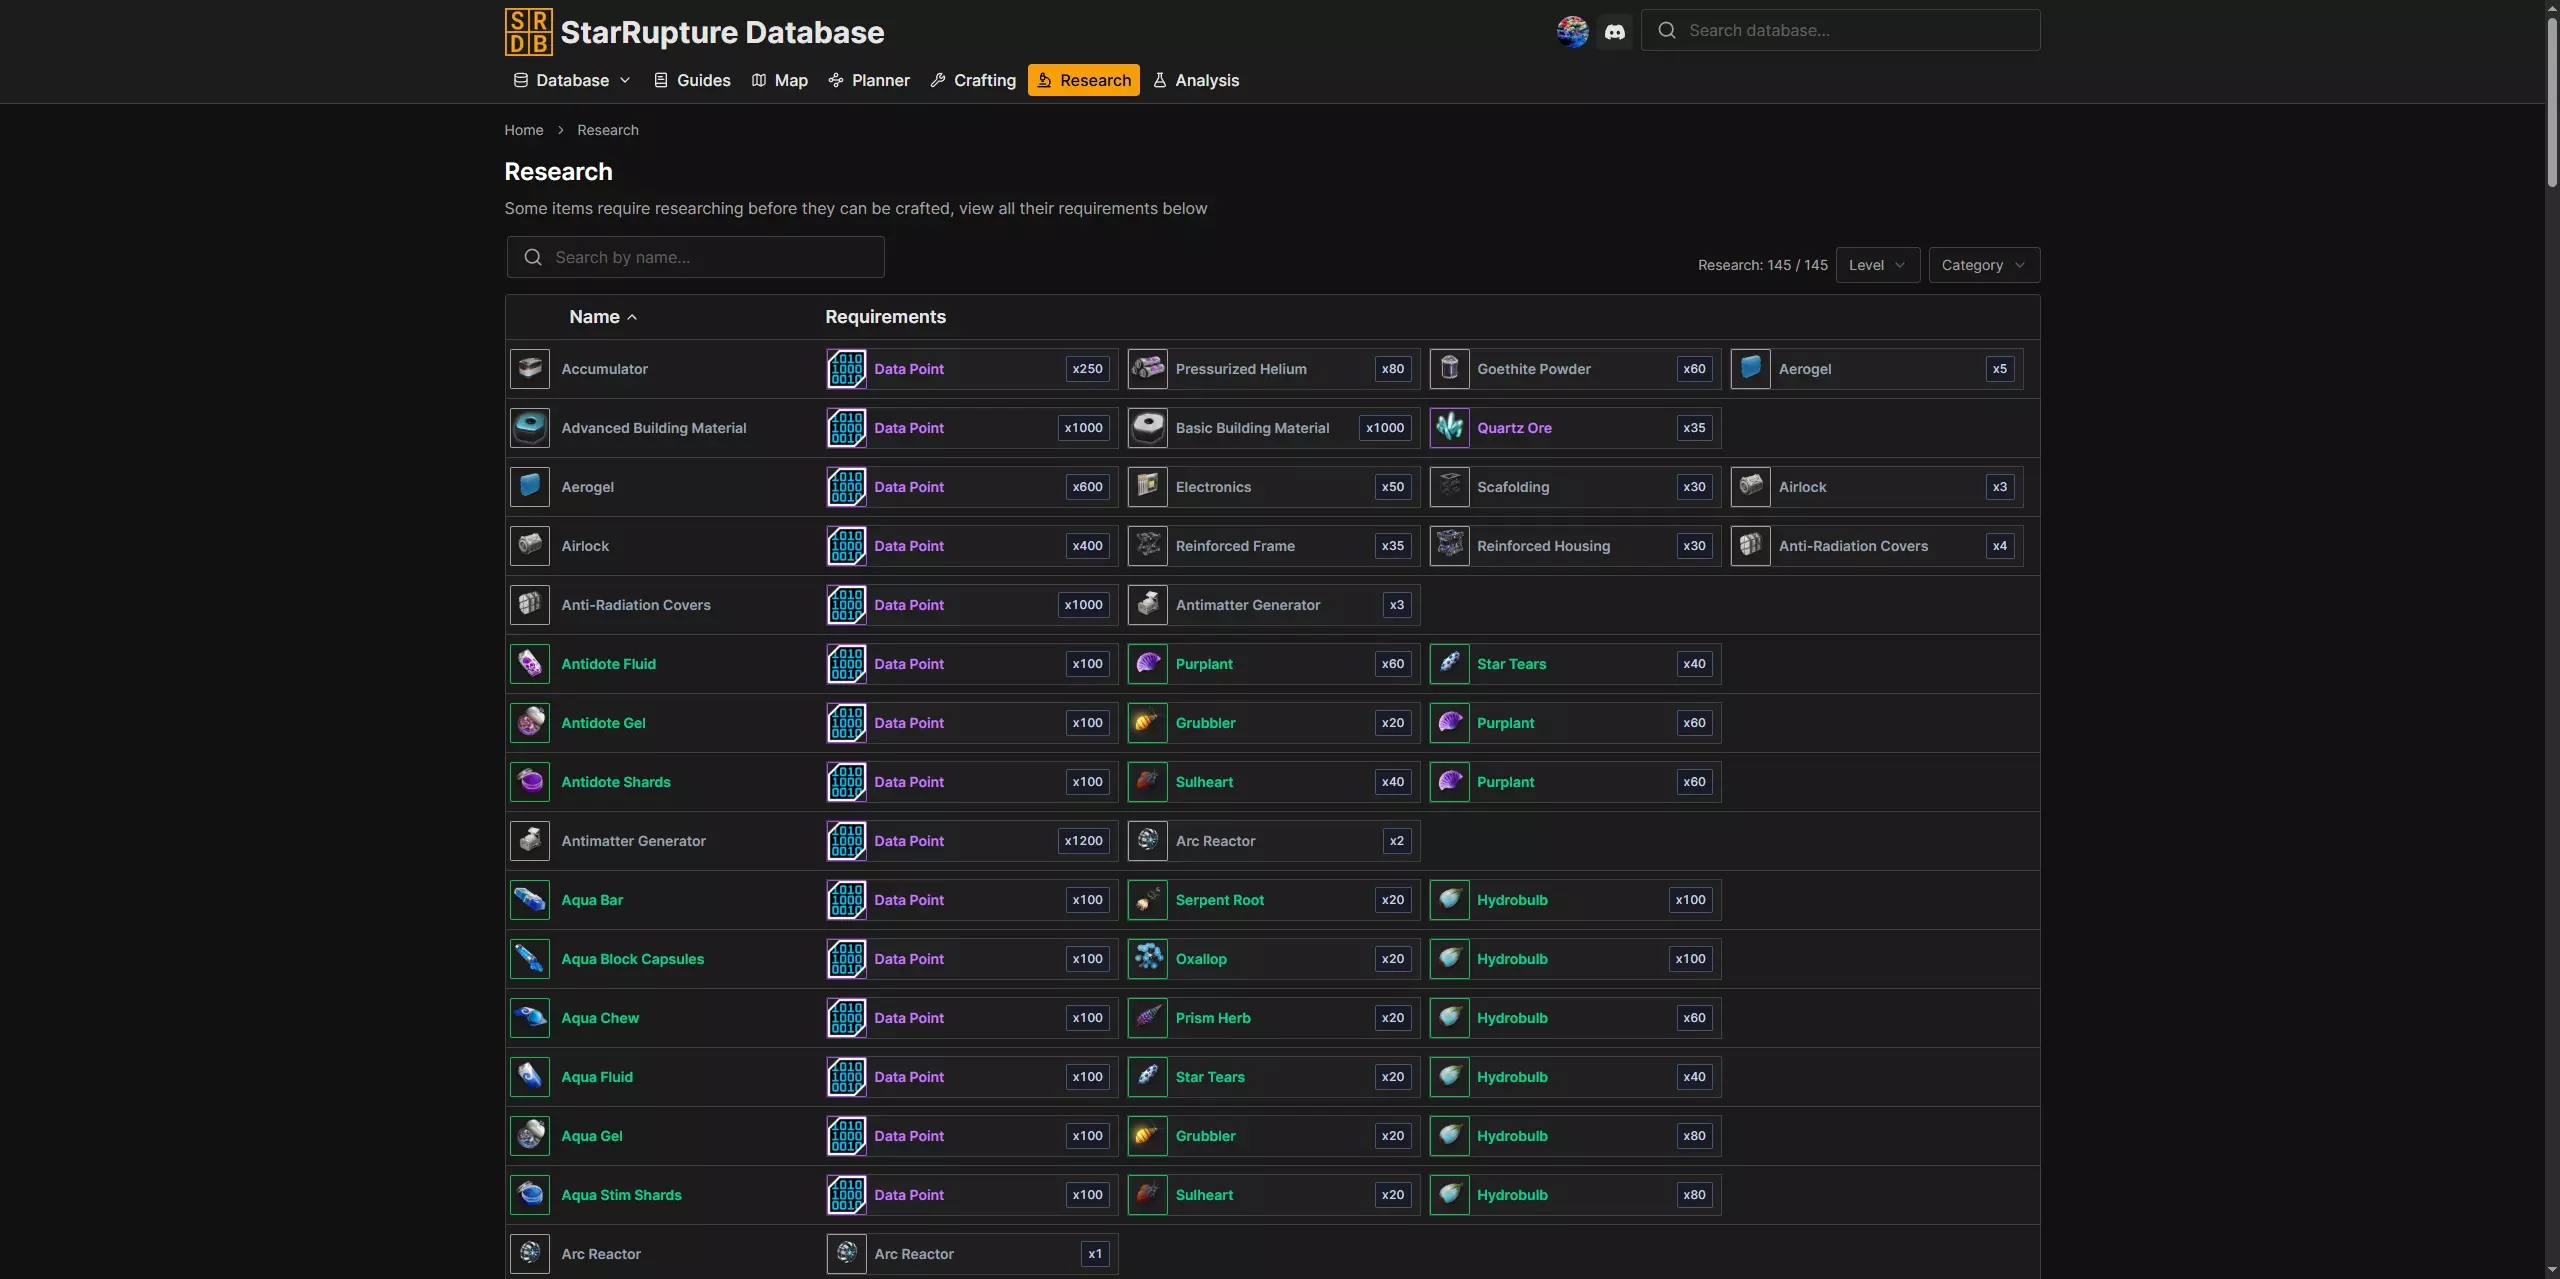Click the colorful globe language icon

(1572, 31)
